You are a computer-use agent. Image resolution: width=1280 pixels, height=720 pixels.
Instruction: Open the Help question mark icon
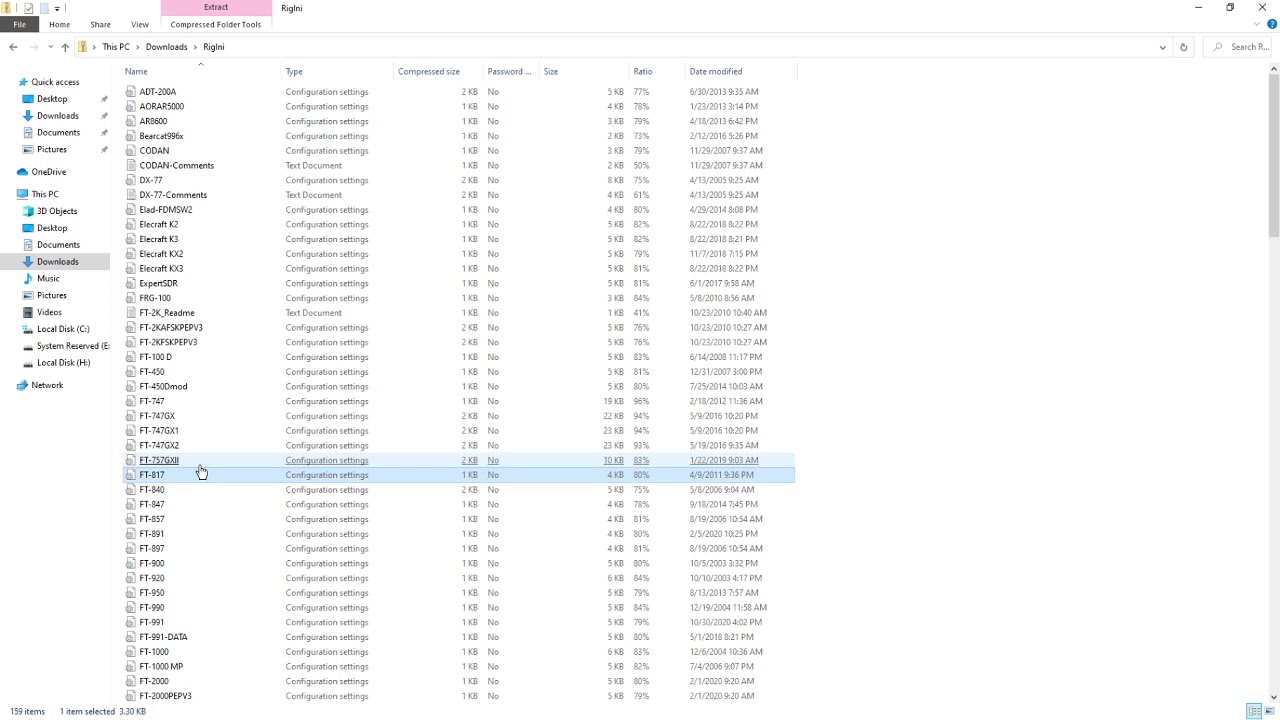1272,24
